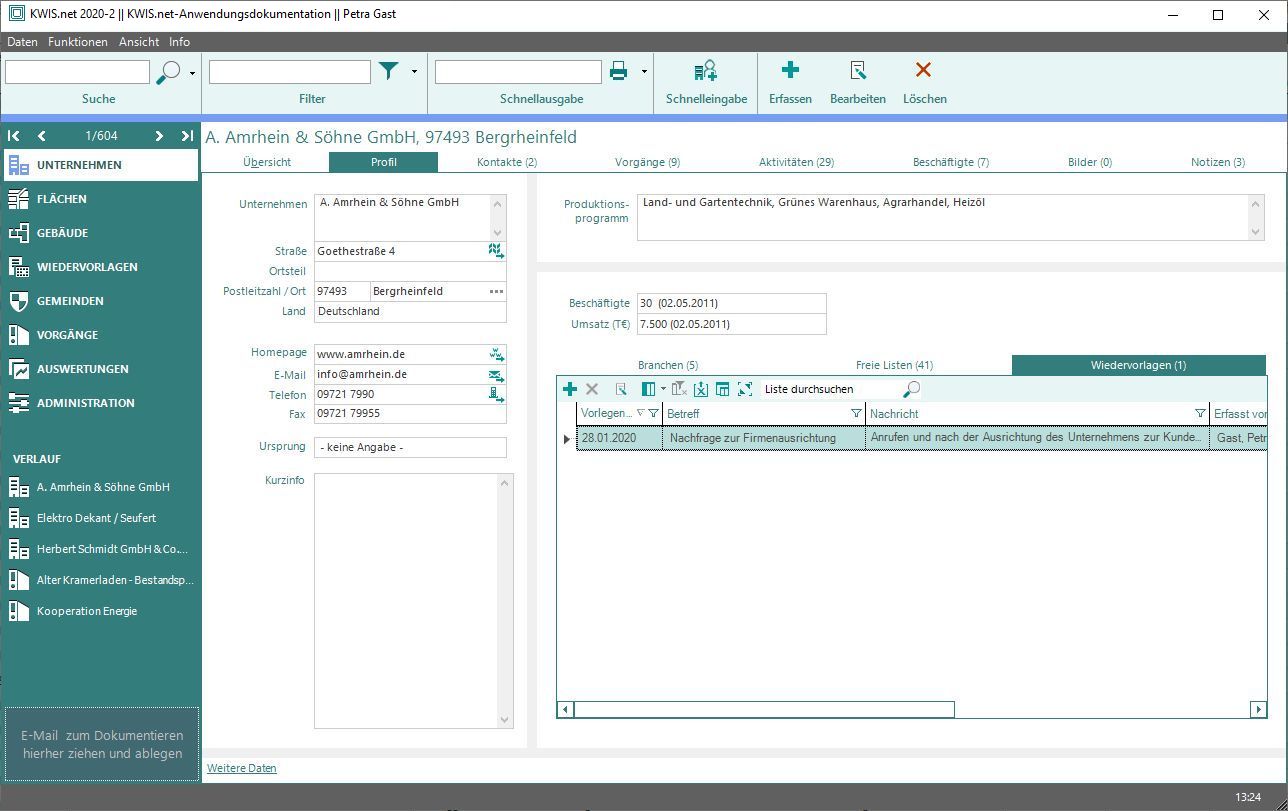Switch to the Branchen (5) tab
The width and height of the screenshot is (1288, 811).
pyautogui.click(x=668, y=365)
